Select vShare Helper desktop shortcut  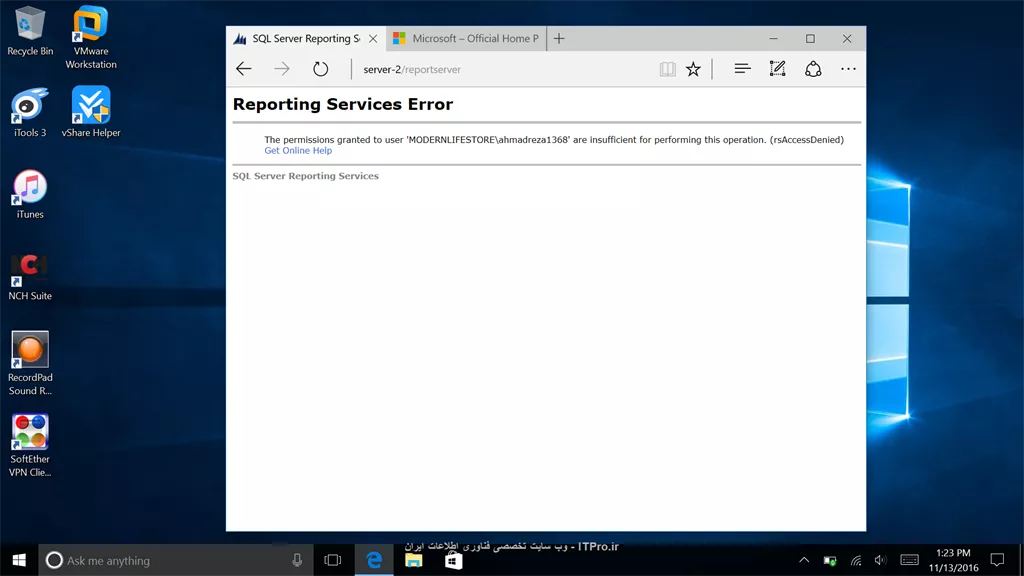point(91,112)
